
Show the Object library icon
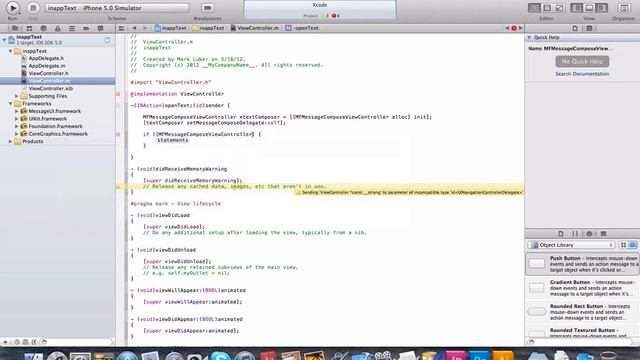tap(589, 233)
